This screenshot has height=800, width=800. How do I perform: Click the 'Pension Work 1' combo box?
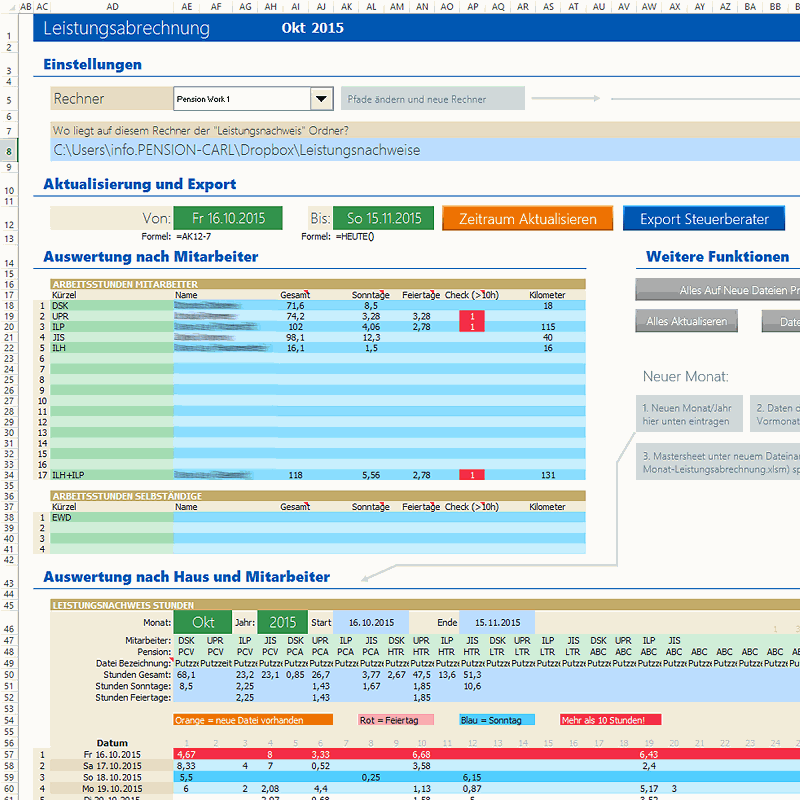241,99
